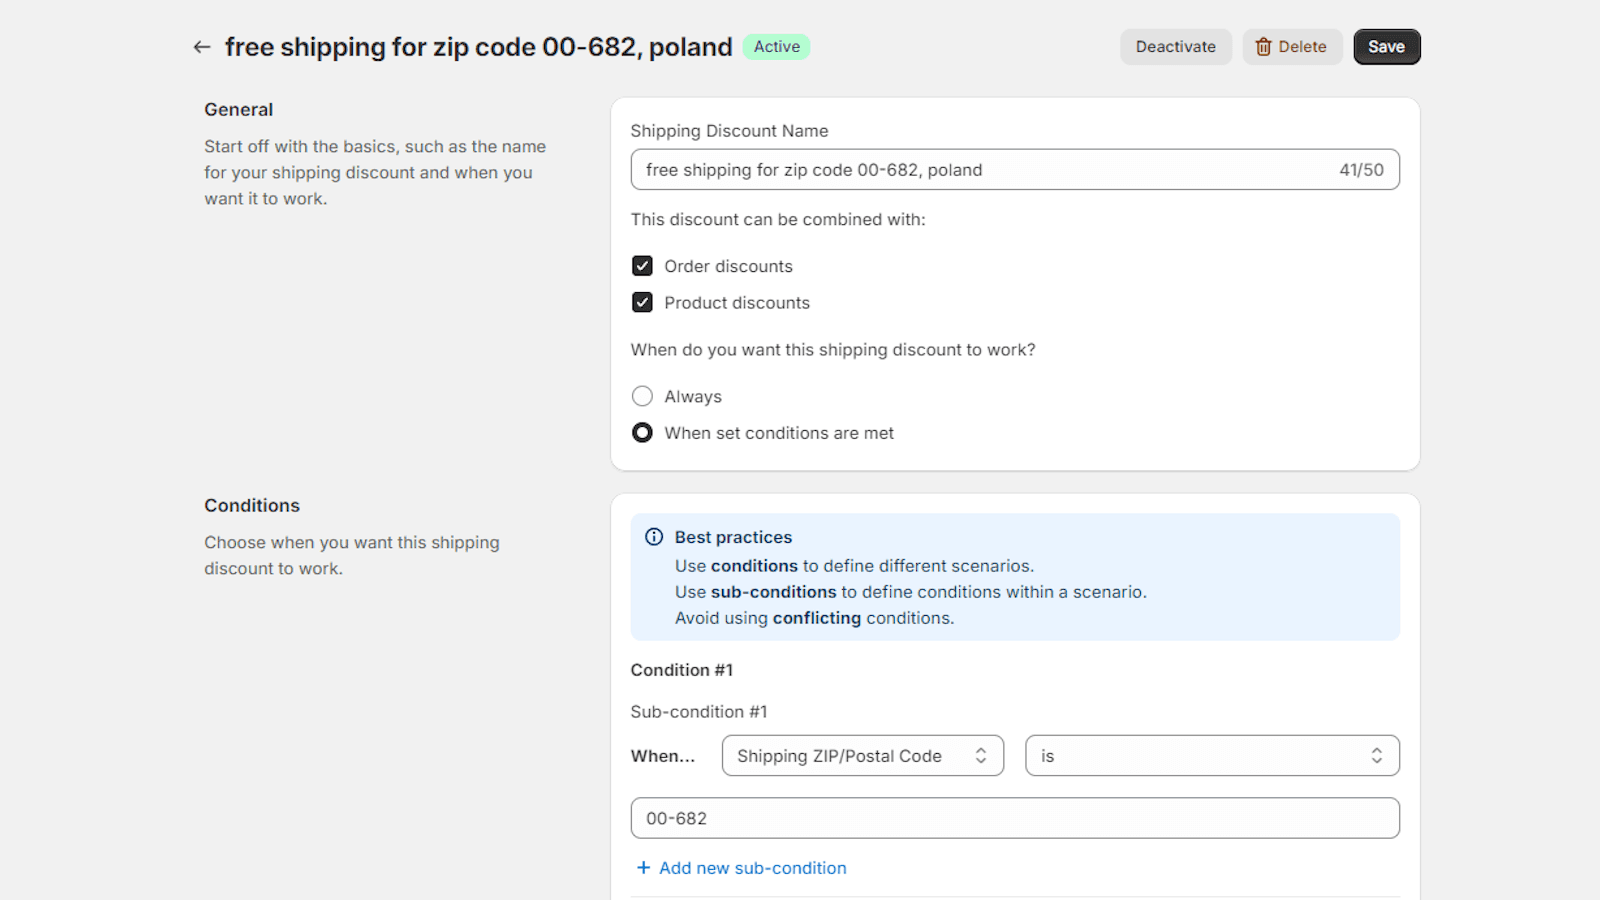Viewport: 1600px width, 900px height.
Task: Click the trash icon on Delete
Action: pos(1263,47)
